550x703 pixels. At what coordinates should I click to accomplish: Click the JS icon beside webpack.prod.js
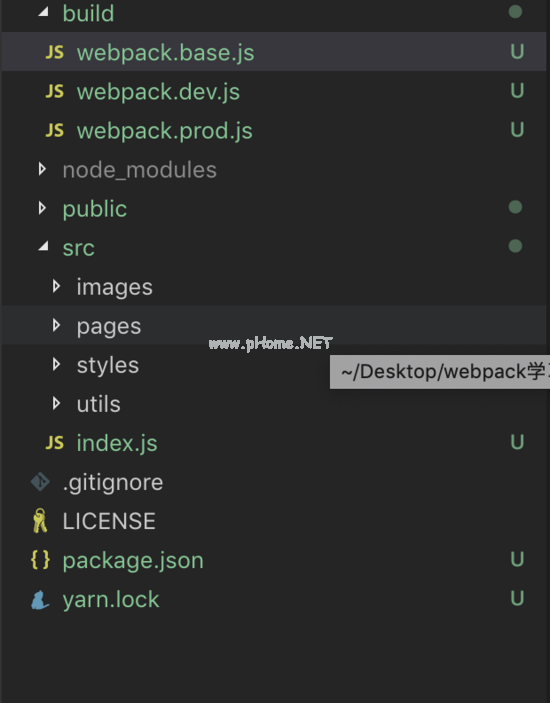click(x=55, y=130)
